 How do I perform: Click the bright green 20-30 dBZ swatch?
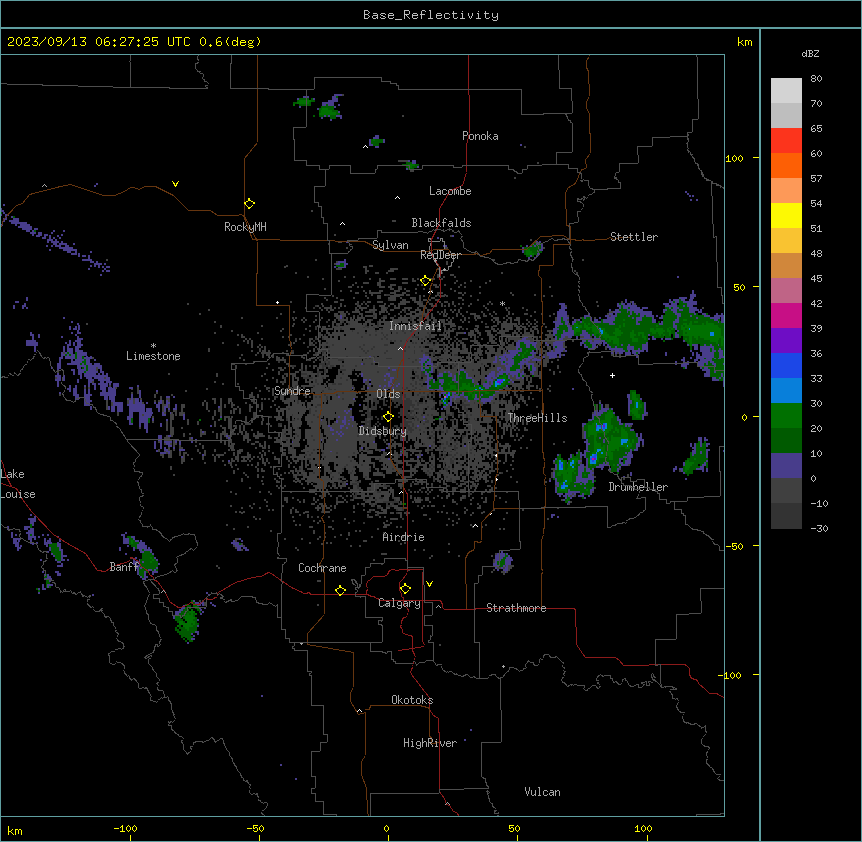(786, 416)
